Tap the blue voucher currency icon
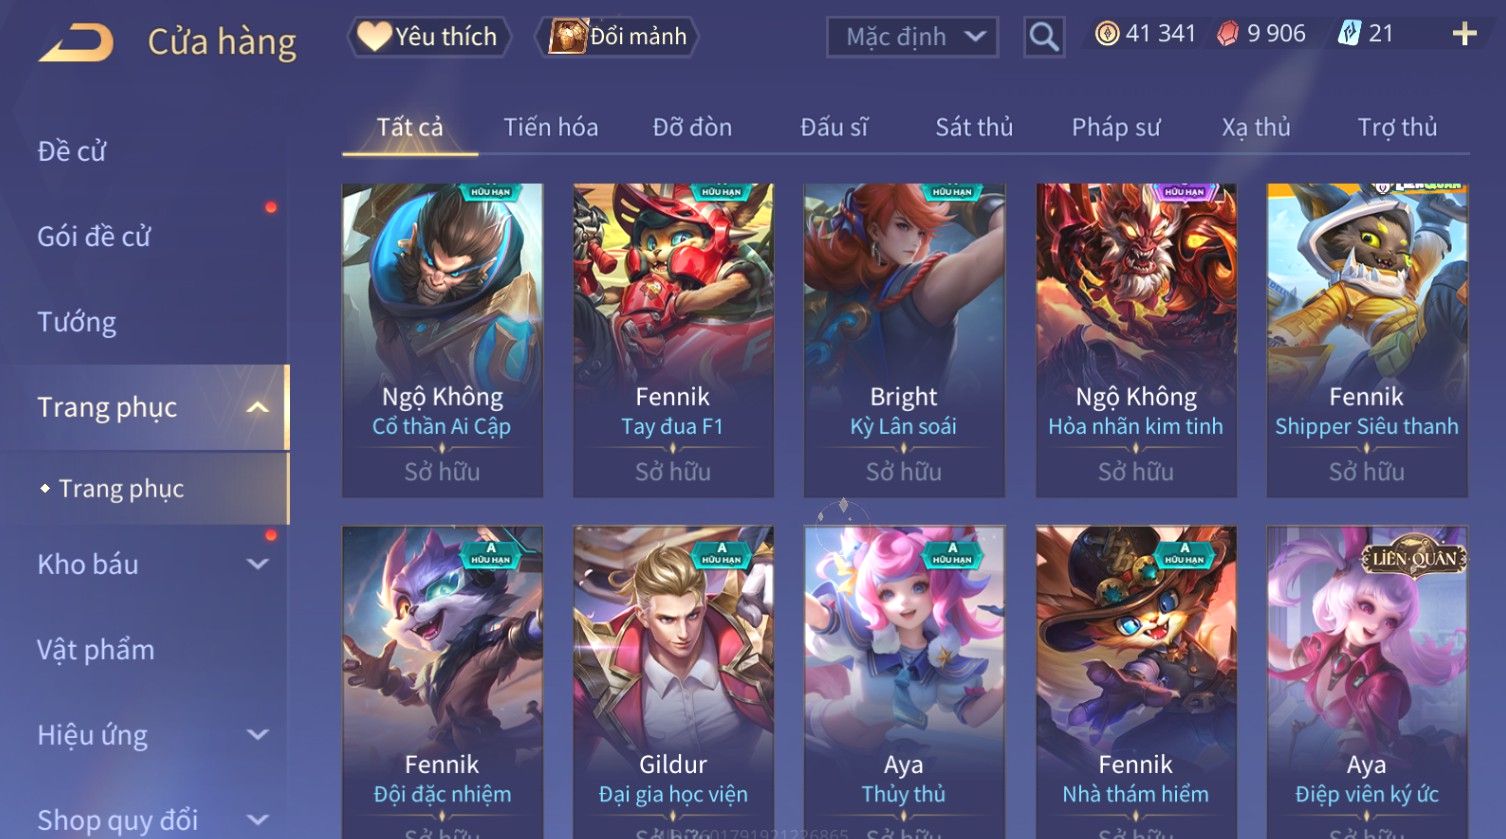This screenshot has width=1506, height=839. [x=1349, y=34]
